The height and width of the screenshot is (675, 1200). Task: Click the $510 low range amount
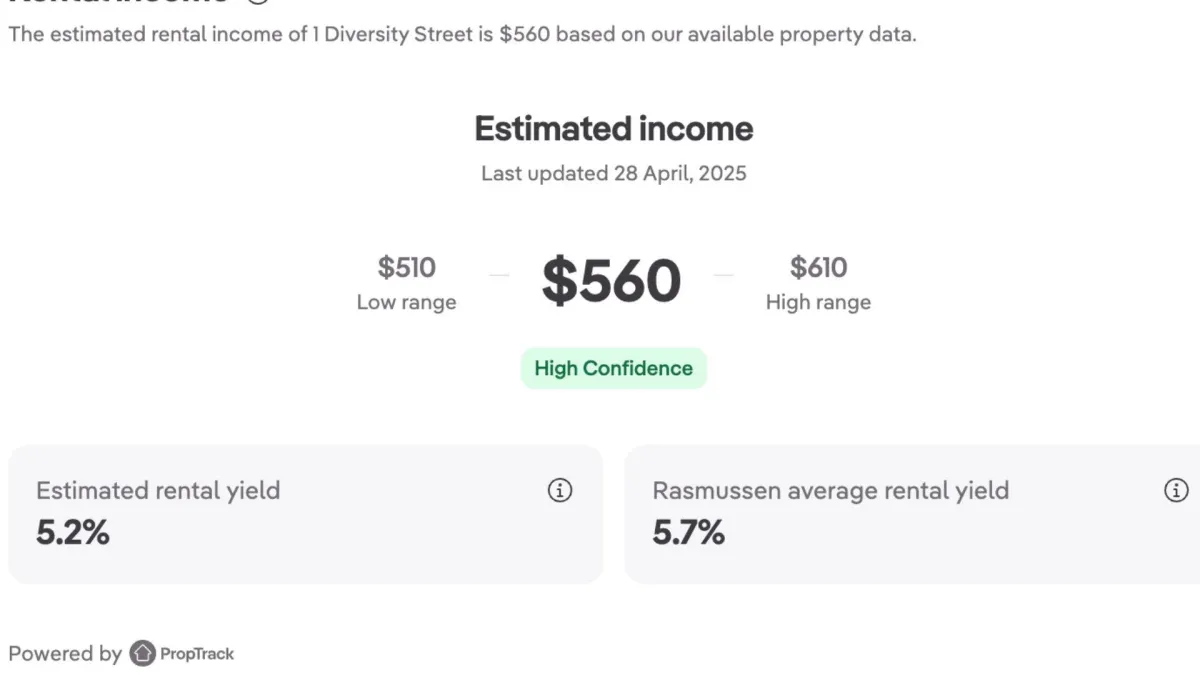(406, 268)
